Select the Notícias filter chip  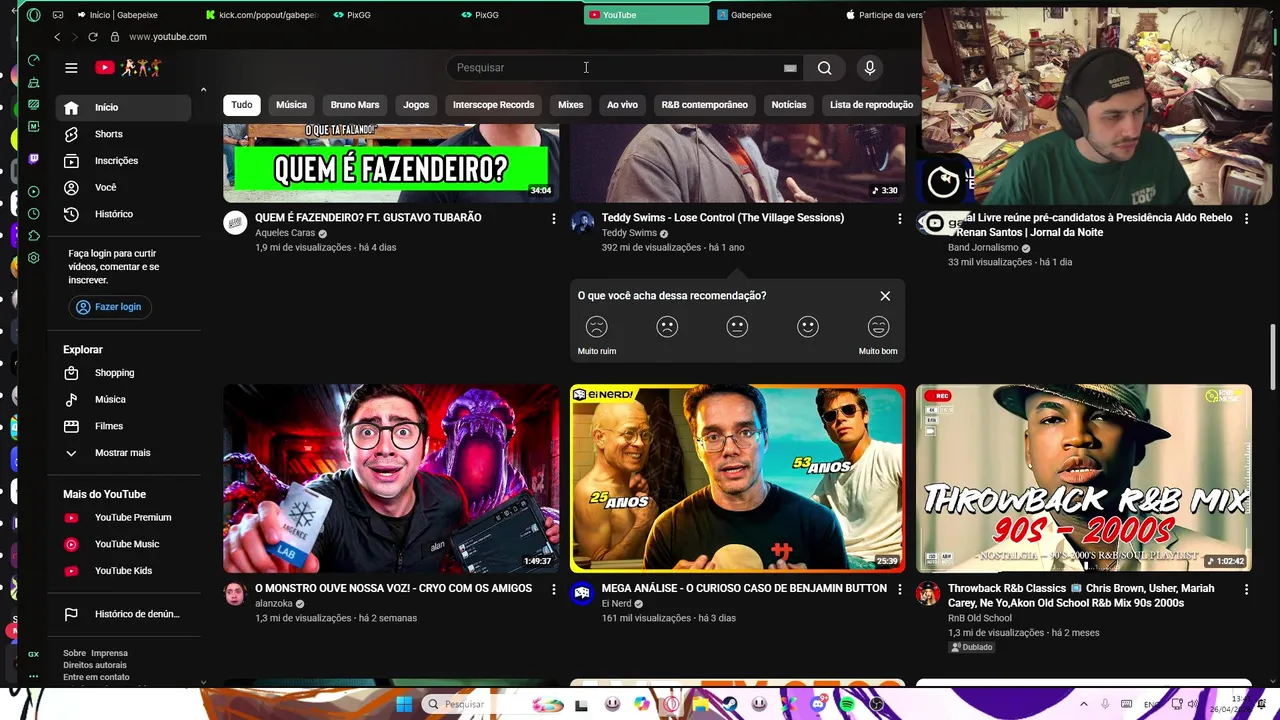pyautogui.click(x=788, y=105)
